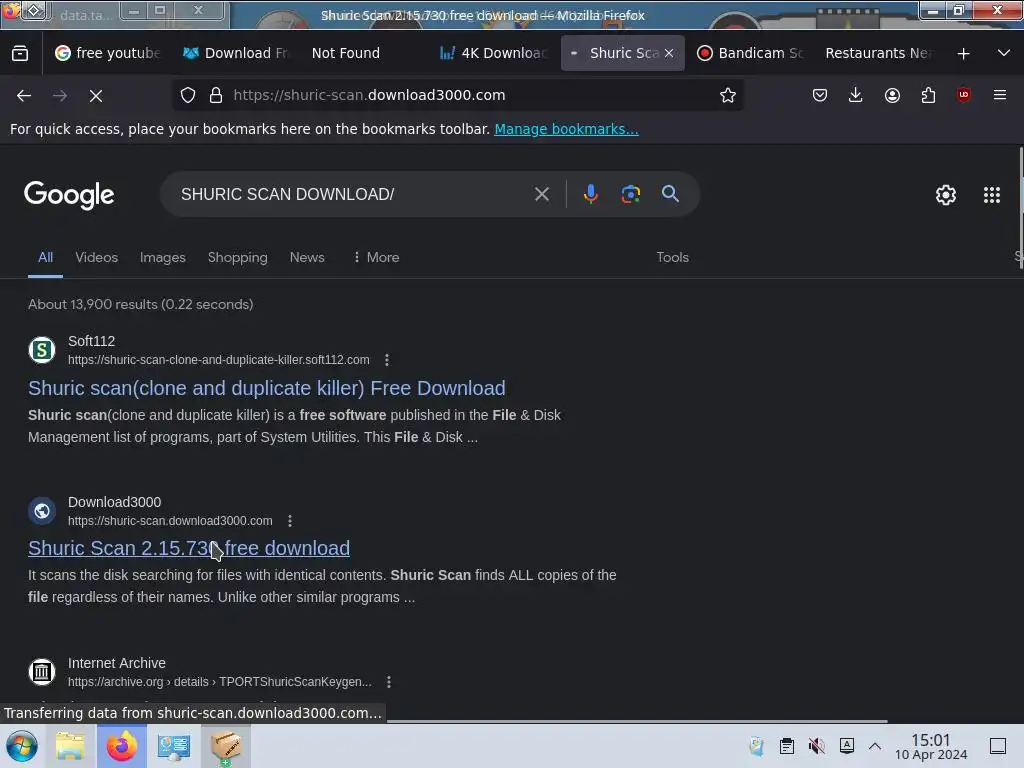The height and width of the screenshot is (768, 1024).
Task: Bookmark this page with the star
Action: pyautogui.click(x=728, y=95)
